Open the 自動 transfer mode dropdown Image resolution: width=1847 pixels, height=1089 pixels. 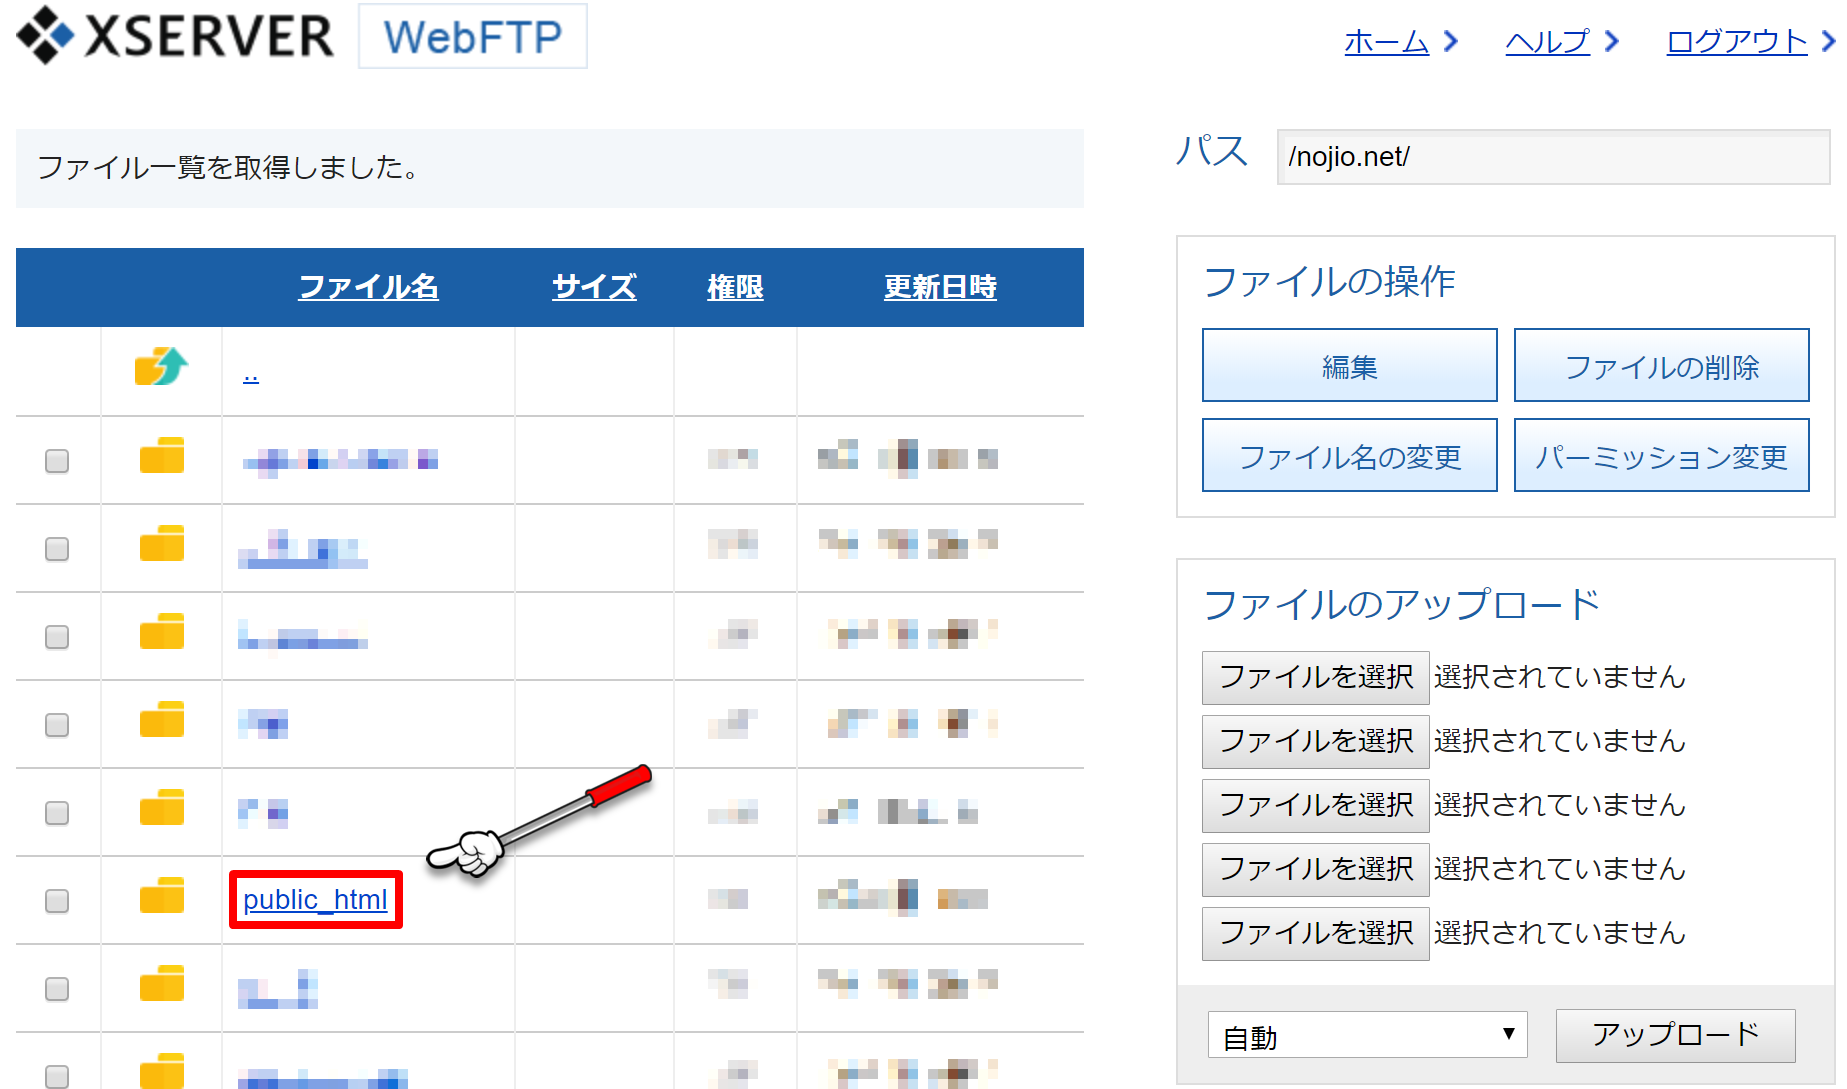(1368, 1035)
